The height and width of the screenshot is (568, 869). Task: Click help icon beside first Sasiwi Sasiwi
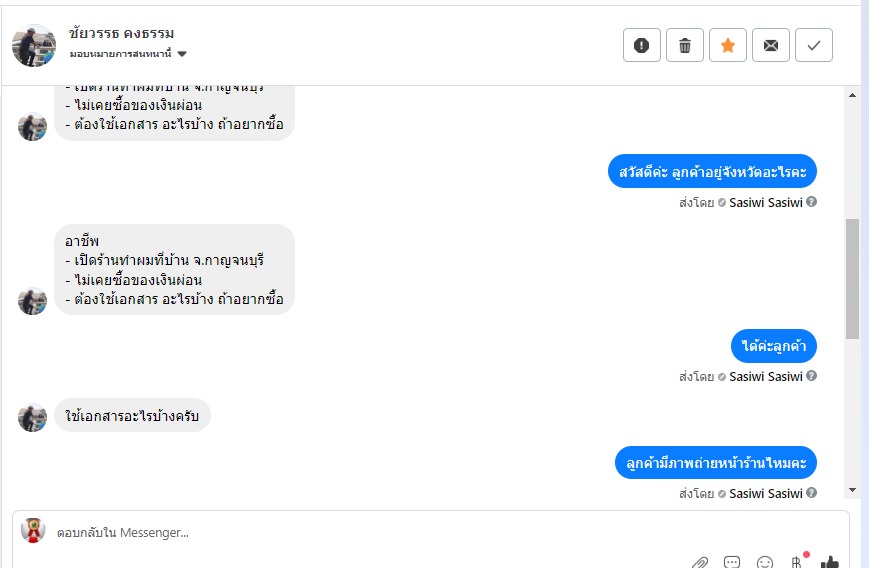[x=811, y=202]
